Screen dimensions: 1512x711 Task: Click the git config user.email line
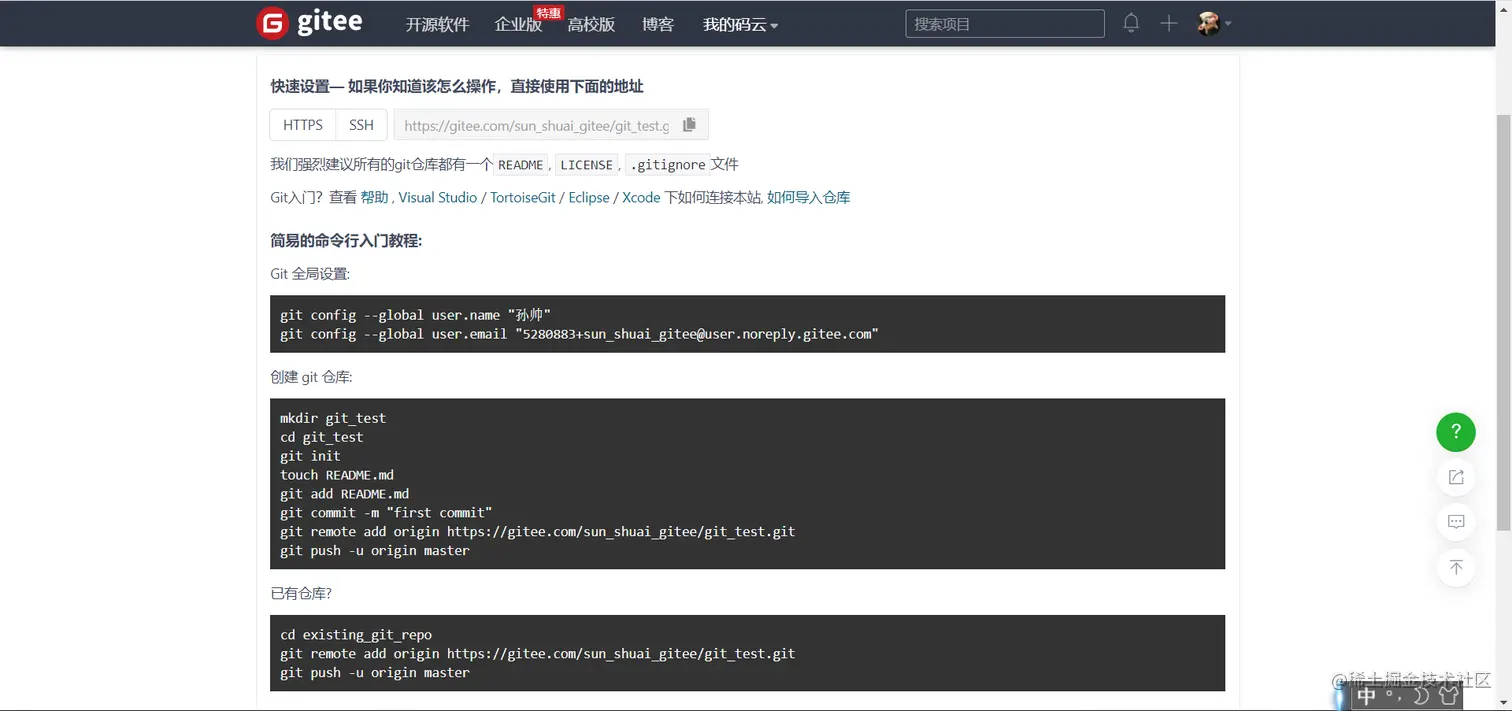(x=579, y=334)
